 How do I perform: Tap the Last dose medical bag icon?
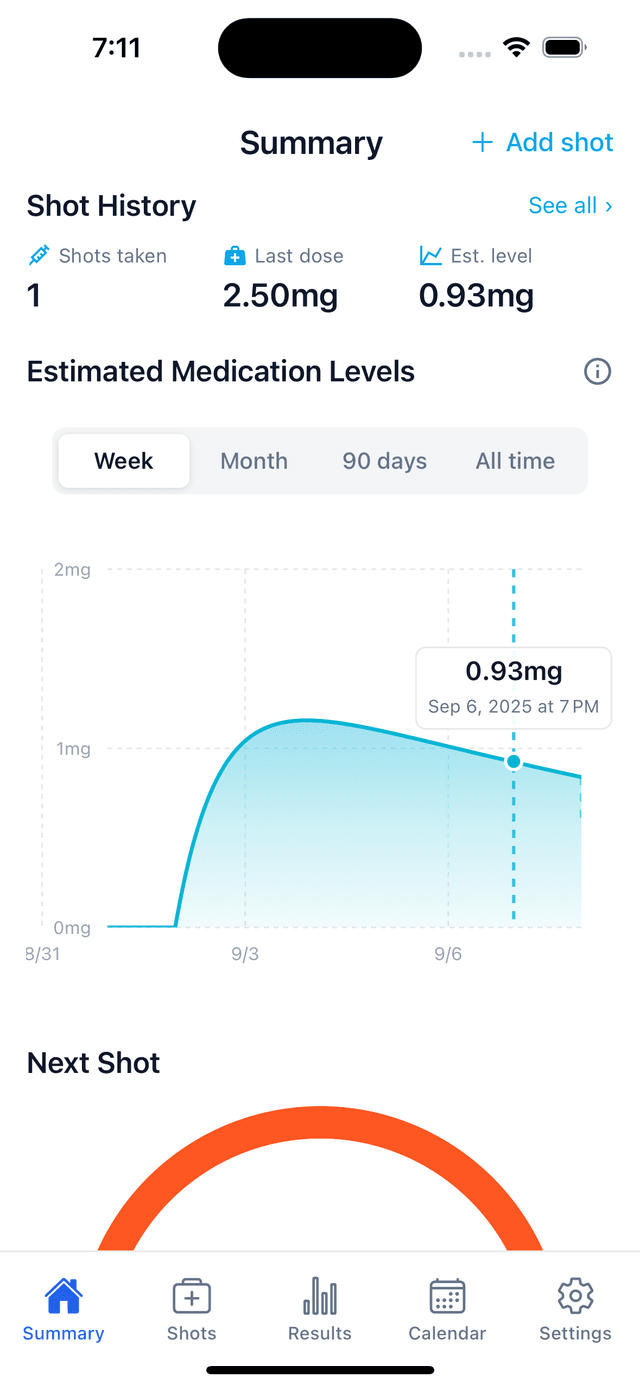234,256
